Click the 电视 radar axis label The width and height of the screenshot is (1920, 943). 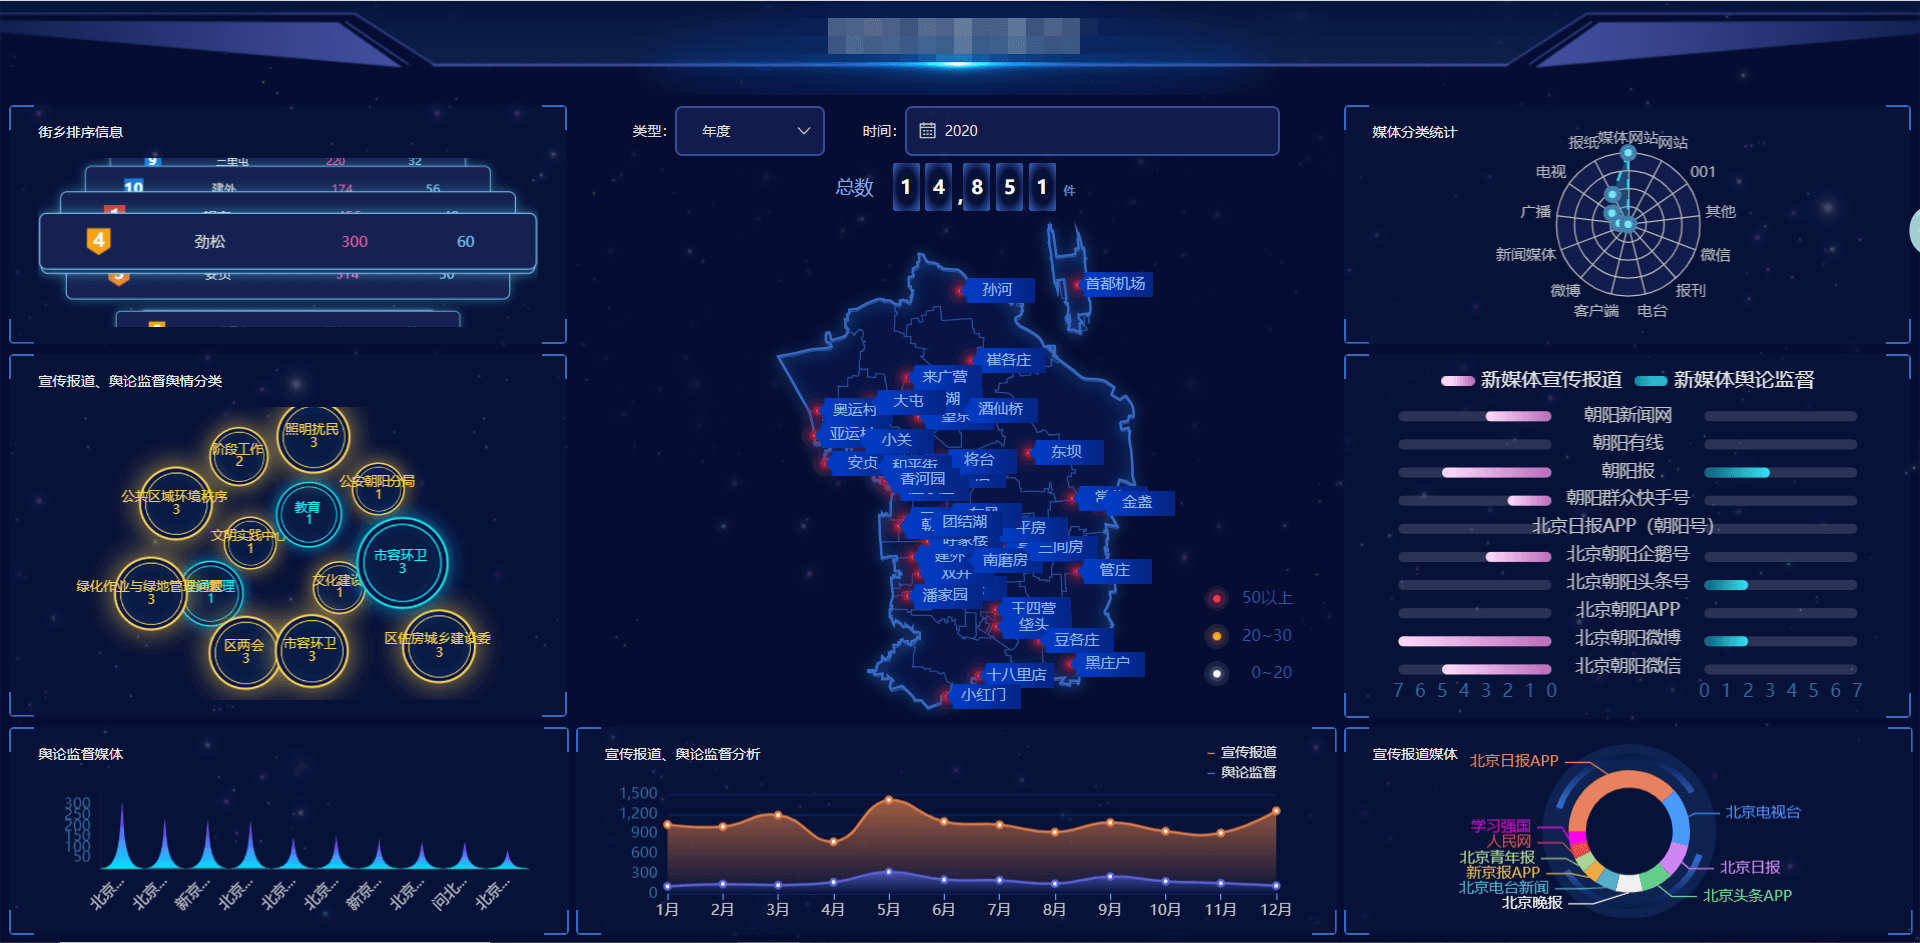(x=1551, y=172)
